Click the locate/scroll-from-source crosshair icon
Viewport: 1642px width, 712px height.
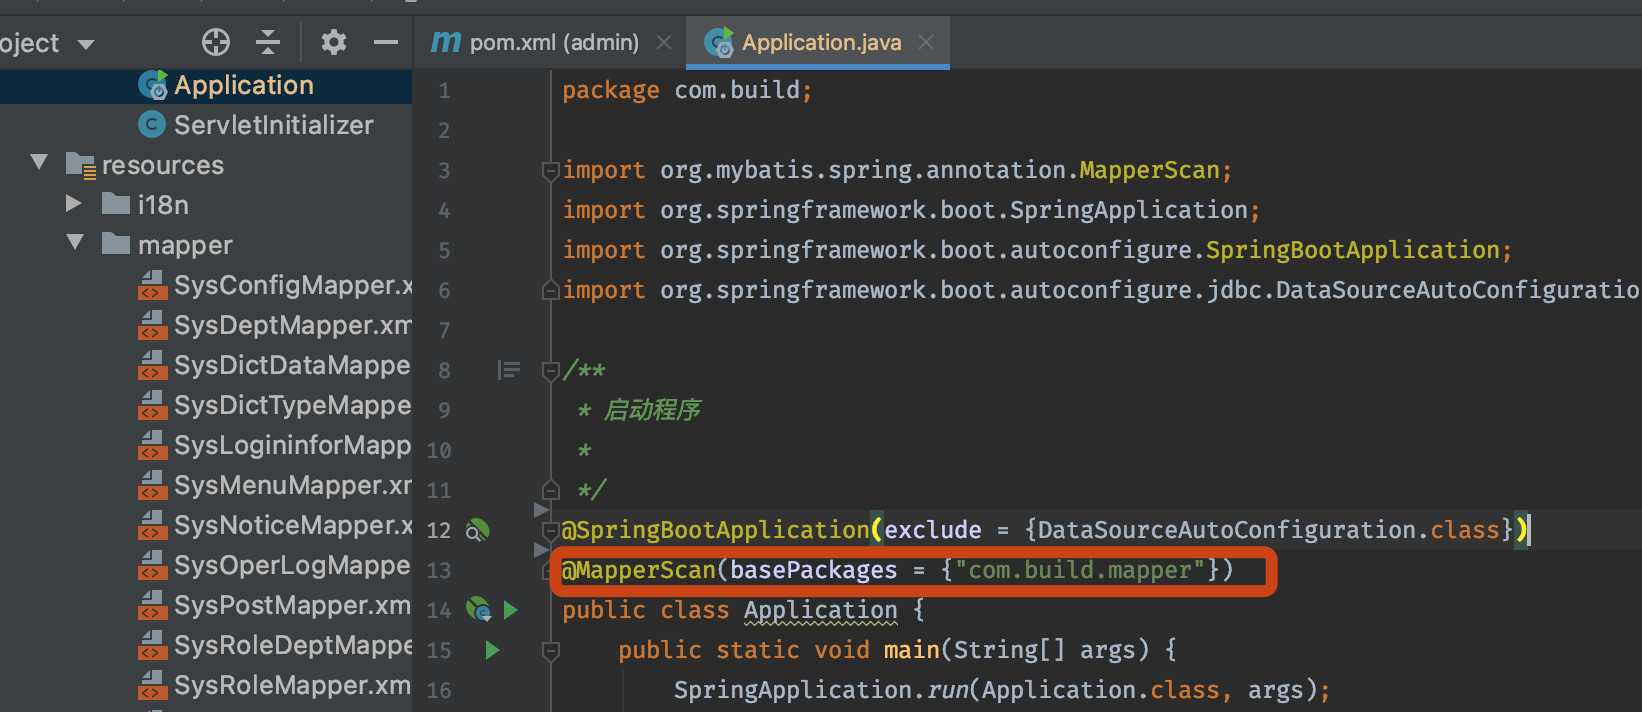(216, 42)
